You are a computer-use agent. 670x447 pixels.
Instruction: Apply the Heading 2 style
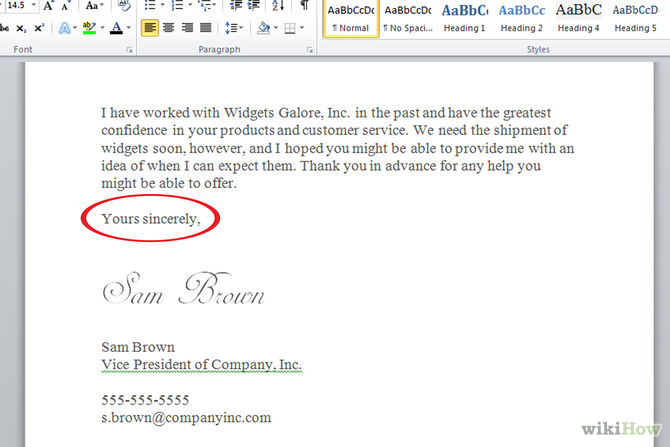(x=522, y=18)
